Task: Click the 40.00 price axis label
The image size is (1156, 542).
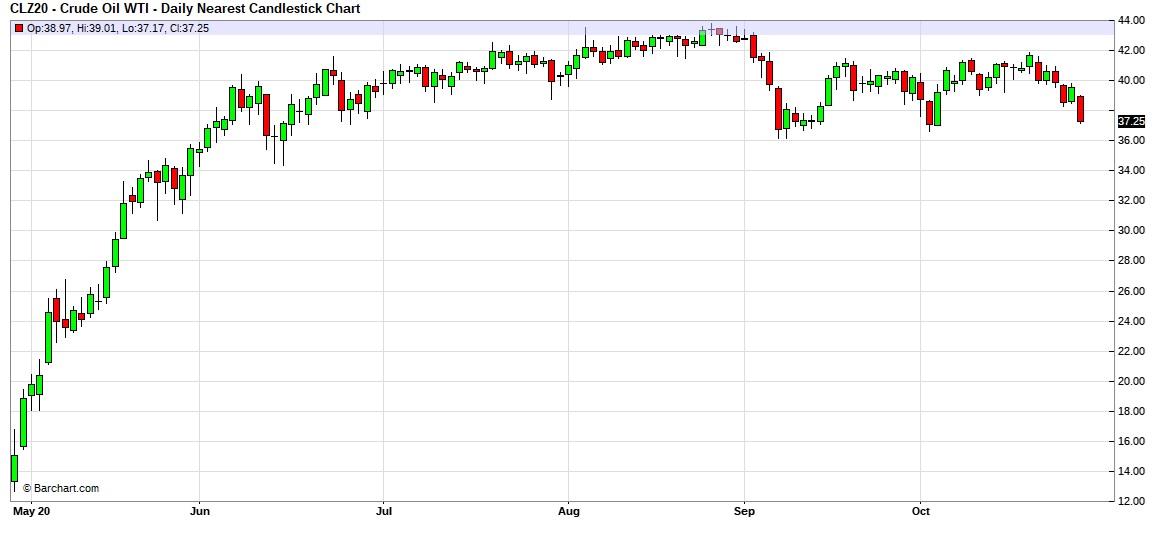Action: (1132, 80)
